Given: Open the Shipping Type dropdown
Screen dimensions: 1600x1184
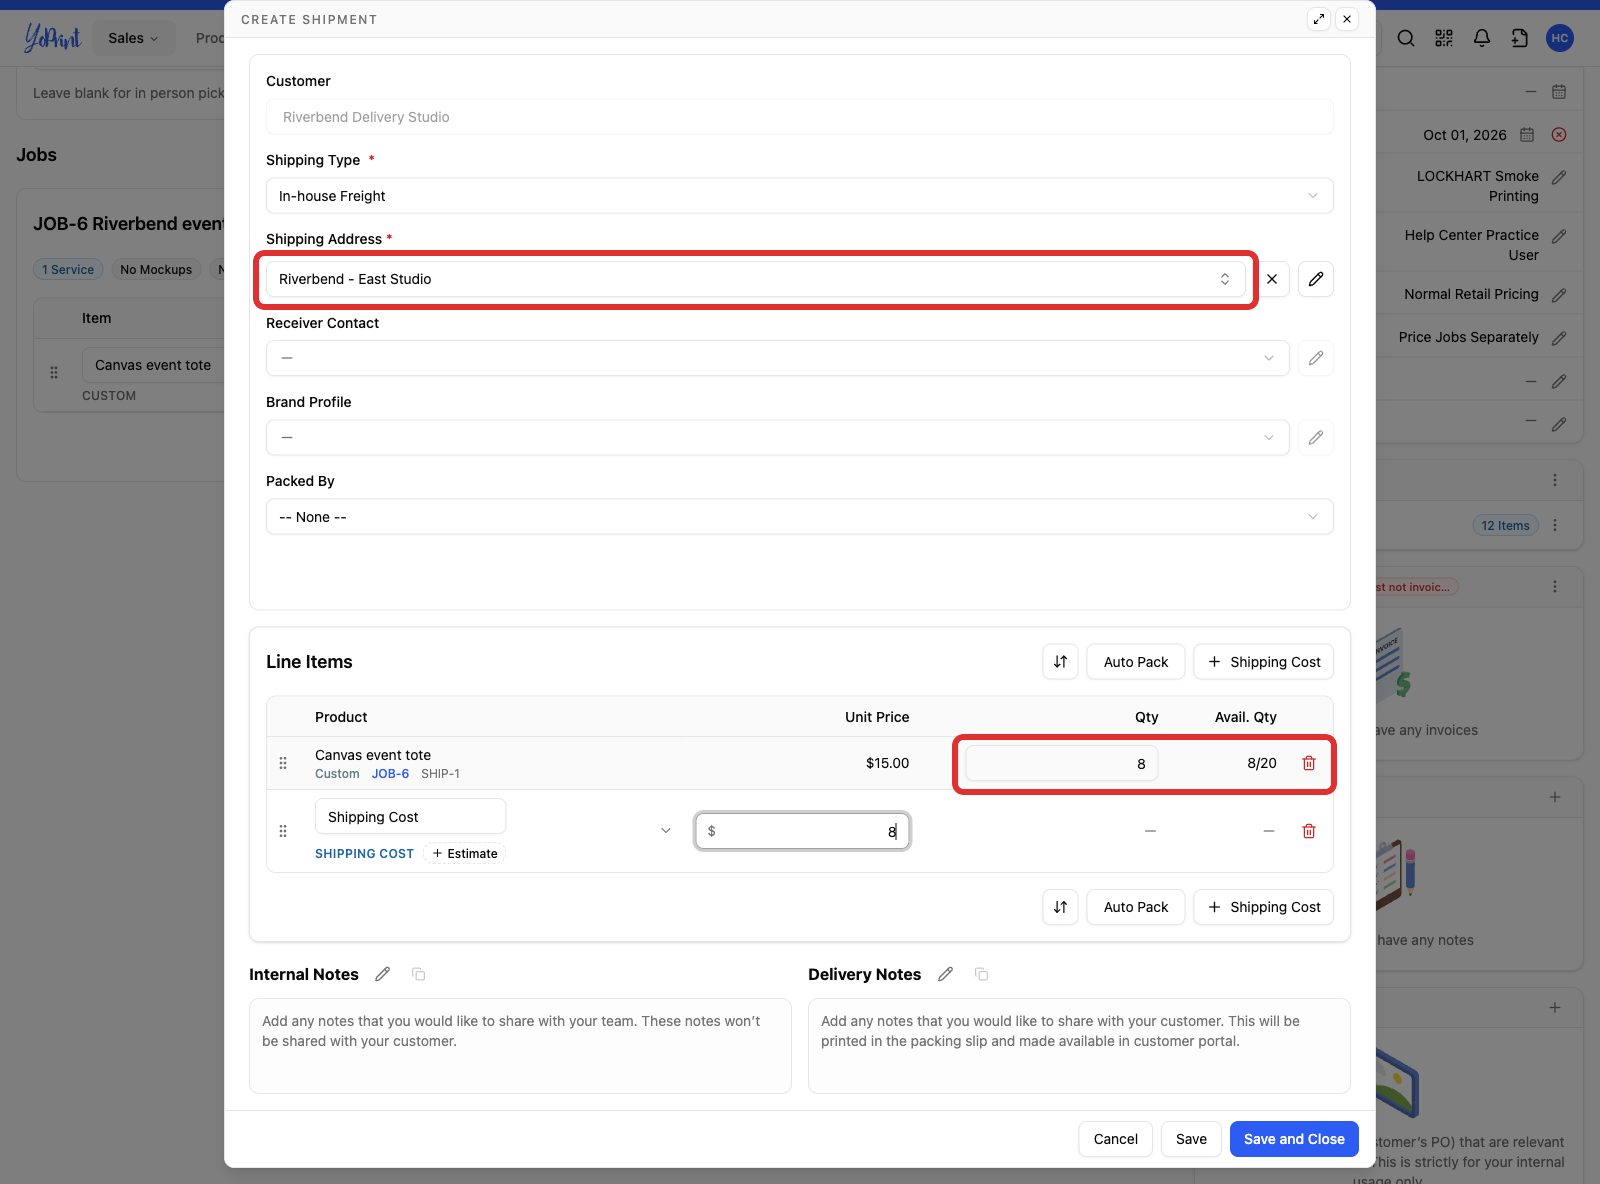Looking at the screenshot, I should [x=800, y=196].
